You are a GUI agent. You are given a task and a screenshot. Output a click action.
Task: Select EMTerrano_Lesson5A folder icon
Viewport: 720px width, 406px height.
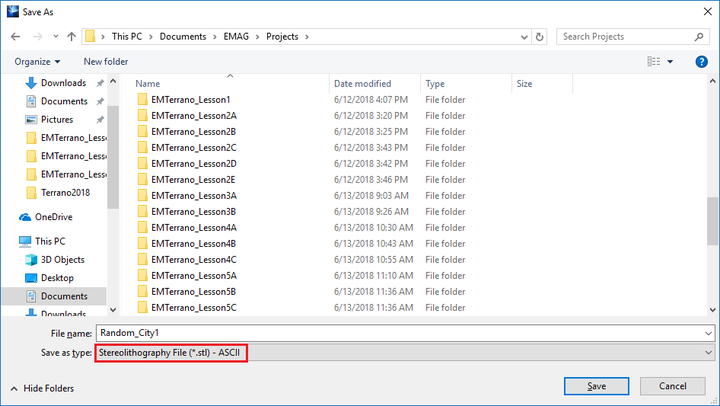142,276
